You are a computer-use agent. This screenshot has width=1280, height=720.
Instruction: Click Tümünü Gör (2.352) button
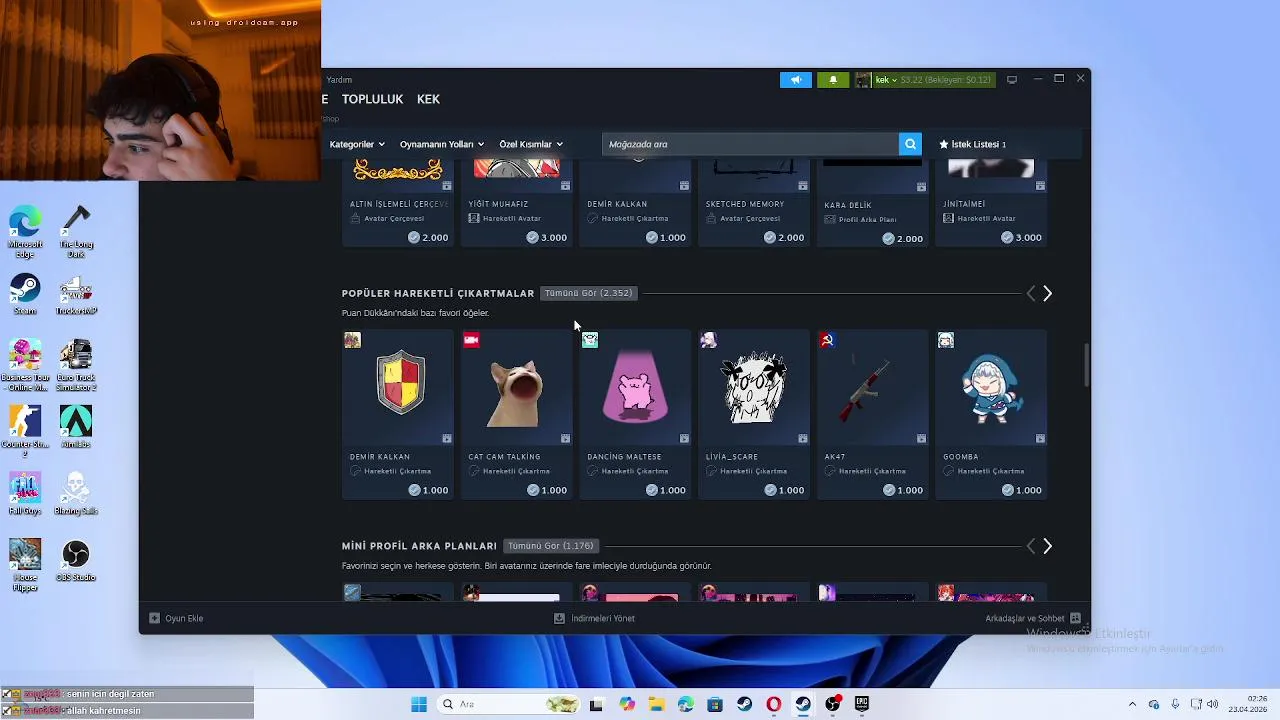click(588, 293)
